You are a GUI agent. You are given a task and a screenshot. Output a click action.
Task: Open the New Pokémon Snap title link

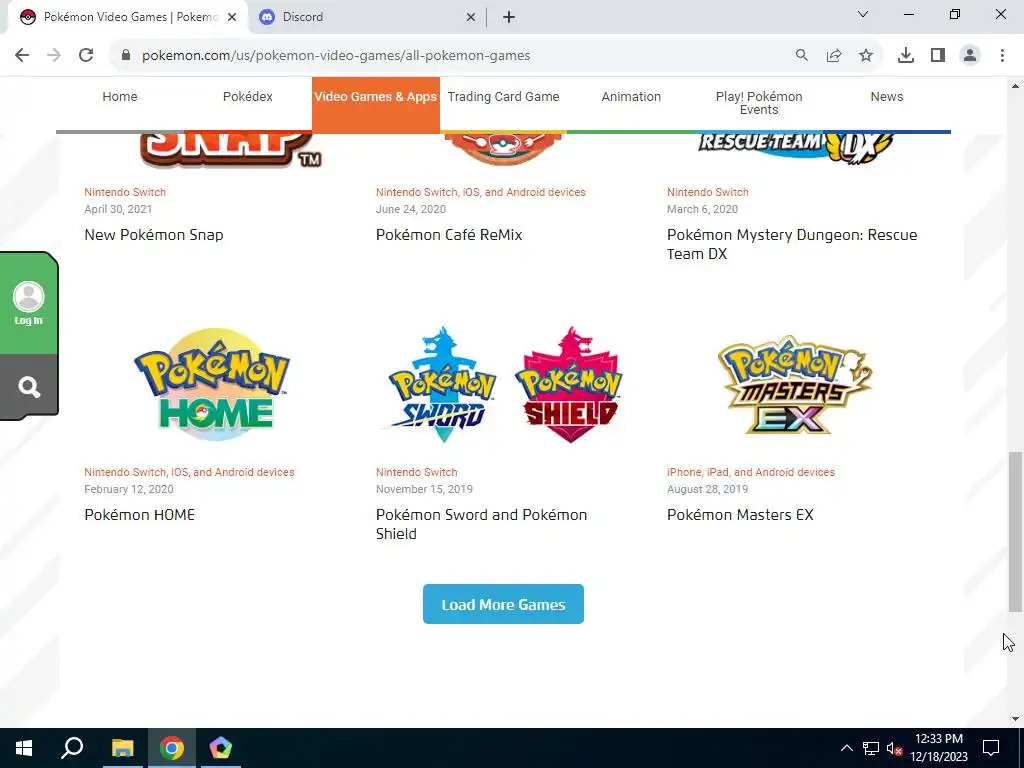tap(154, 234)
